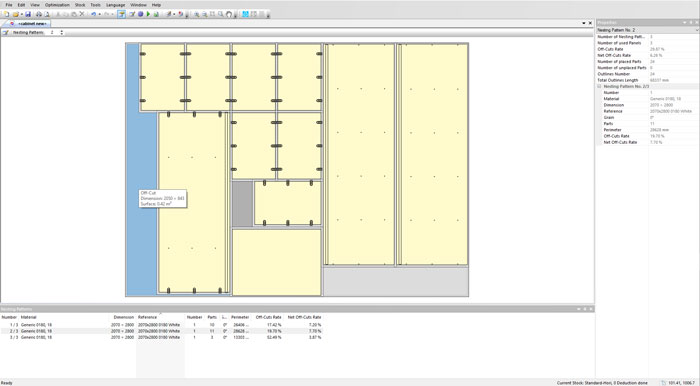700x386 pixels.
Task: Select the dark gray scrap rectangle
Action: pyautogui.click(x=242, y=203)
